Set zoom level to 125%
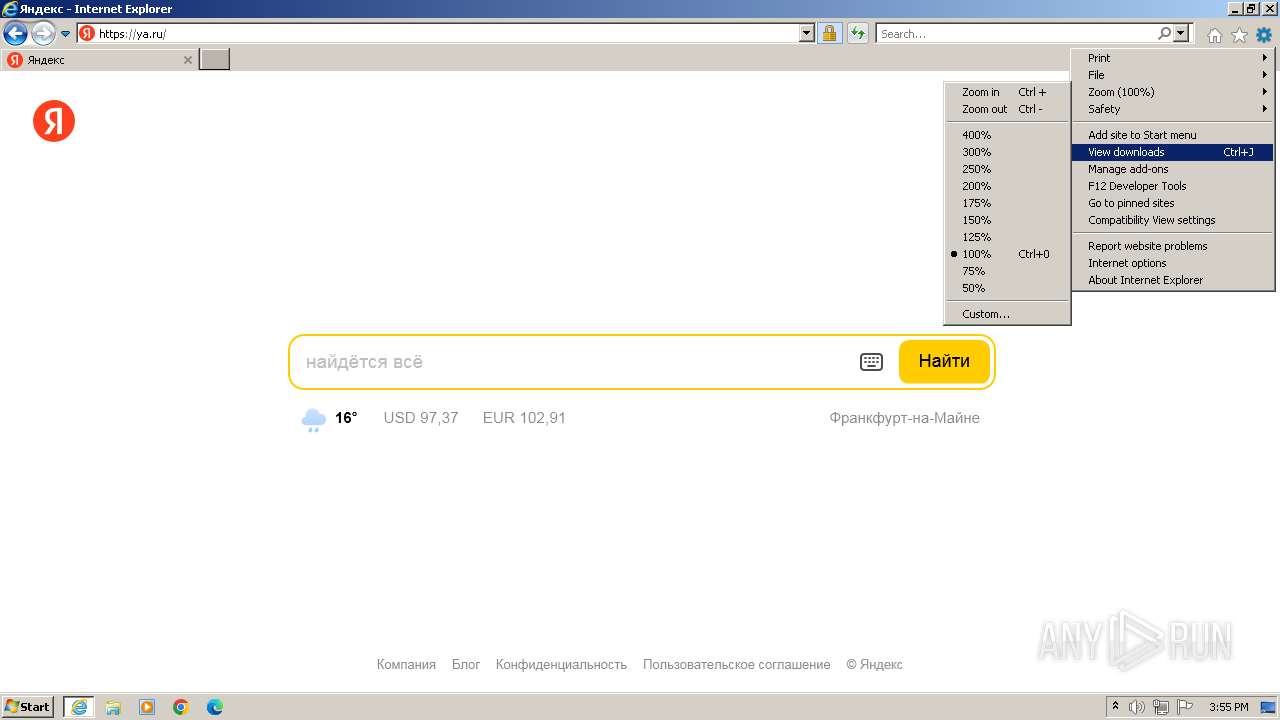The height and width of the screenshot is (720, 1280). pos(1007,237)
